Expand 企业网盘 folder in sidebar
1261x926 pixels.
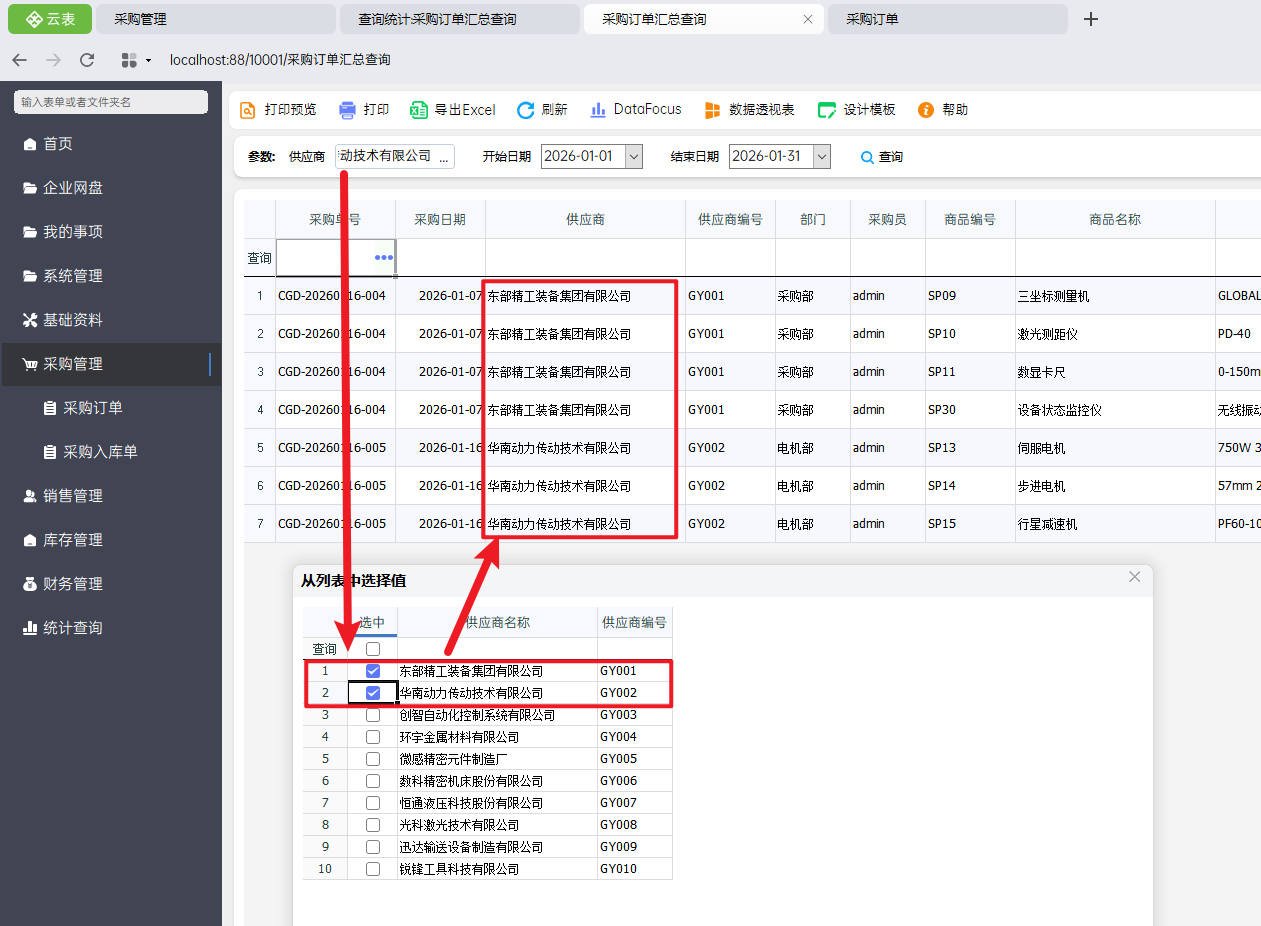111,188
